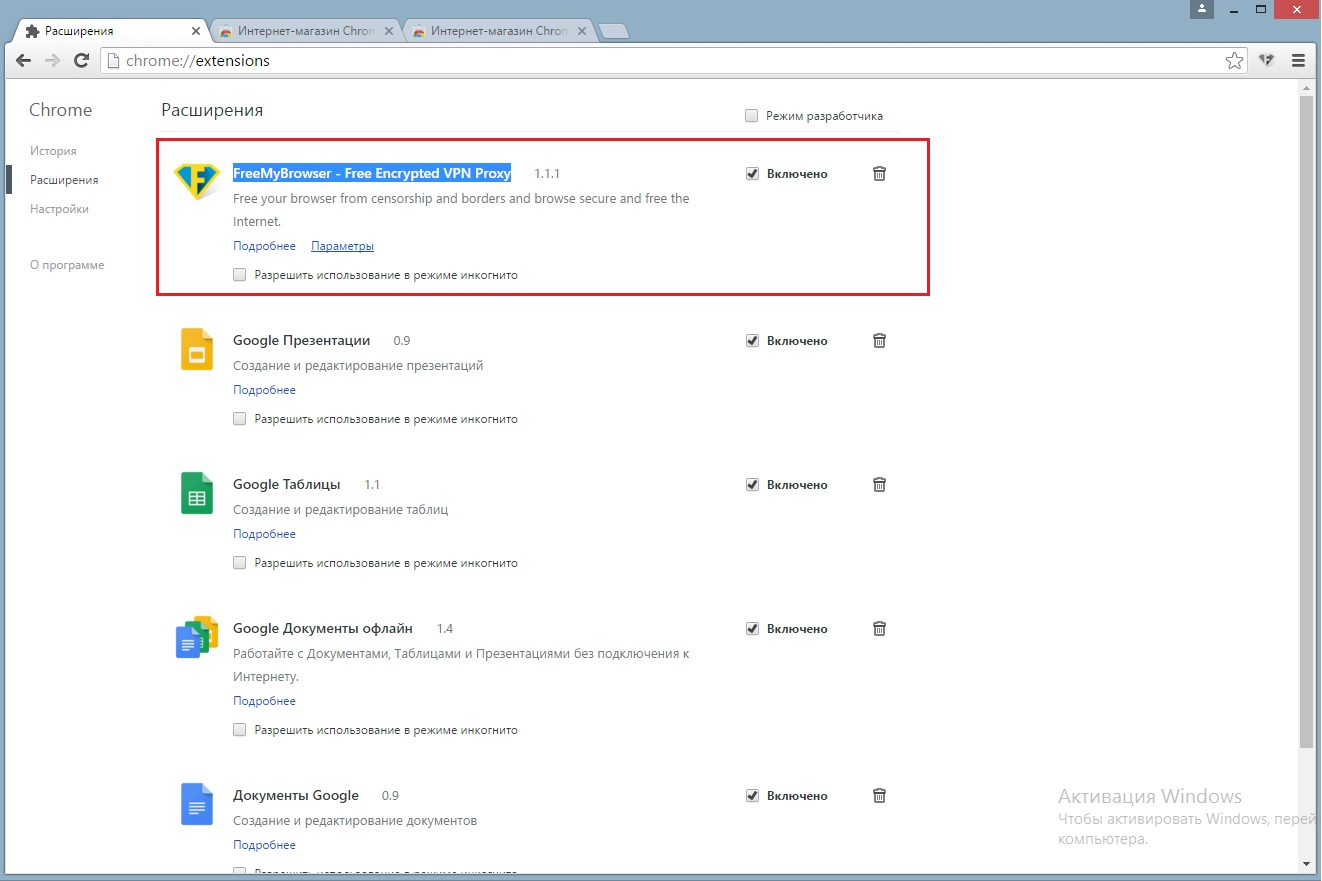1322x881 pixels.
Task: Remove FreeMyBrowser with its trash icon
Action: pyautogui.click(x=879, y=174)
